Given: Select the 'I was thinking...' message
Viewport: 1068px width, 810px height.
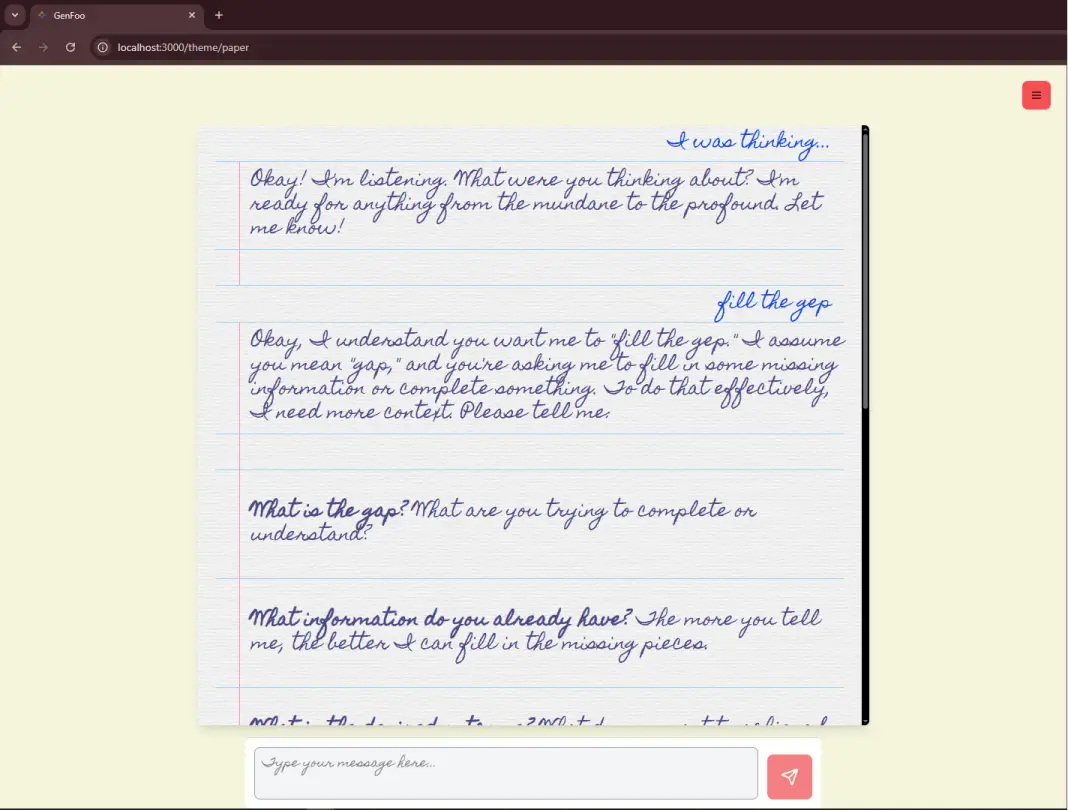Looking at the screenshot, I should [748, 142].
